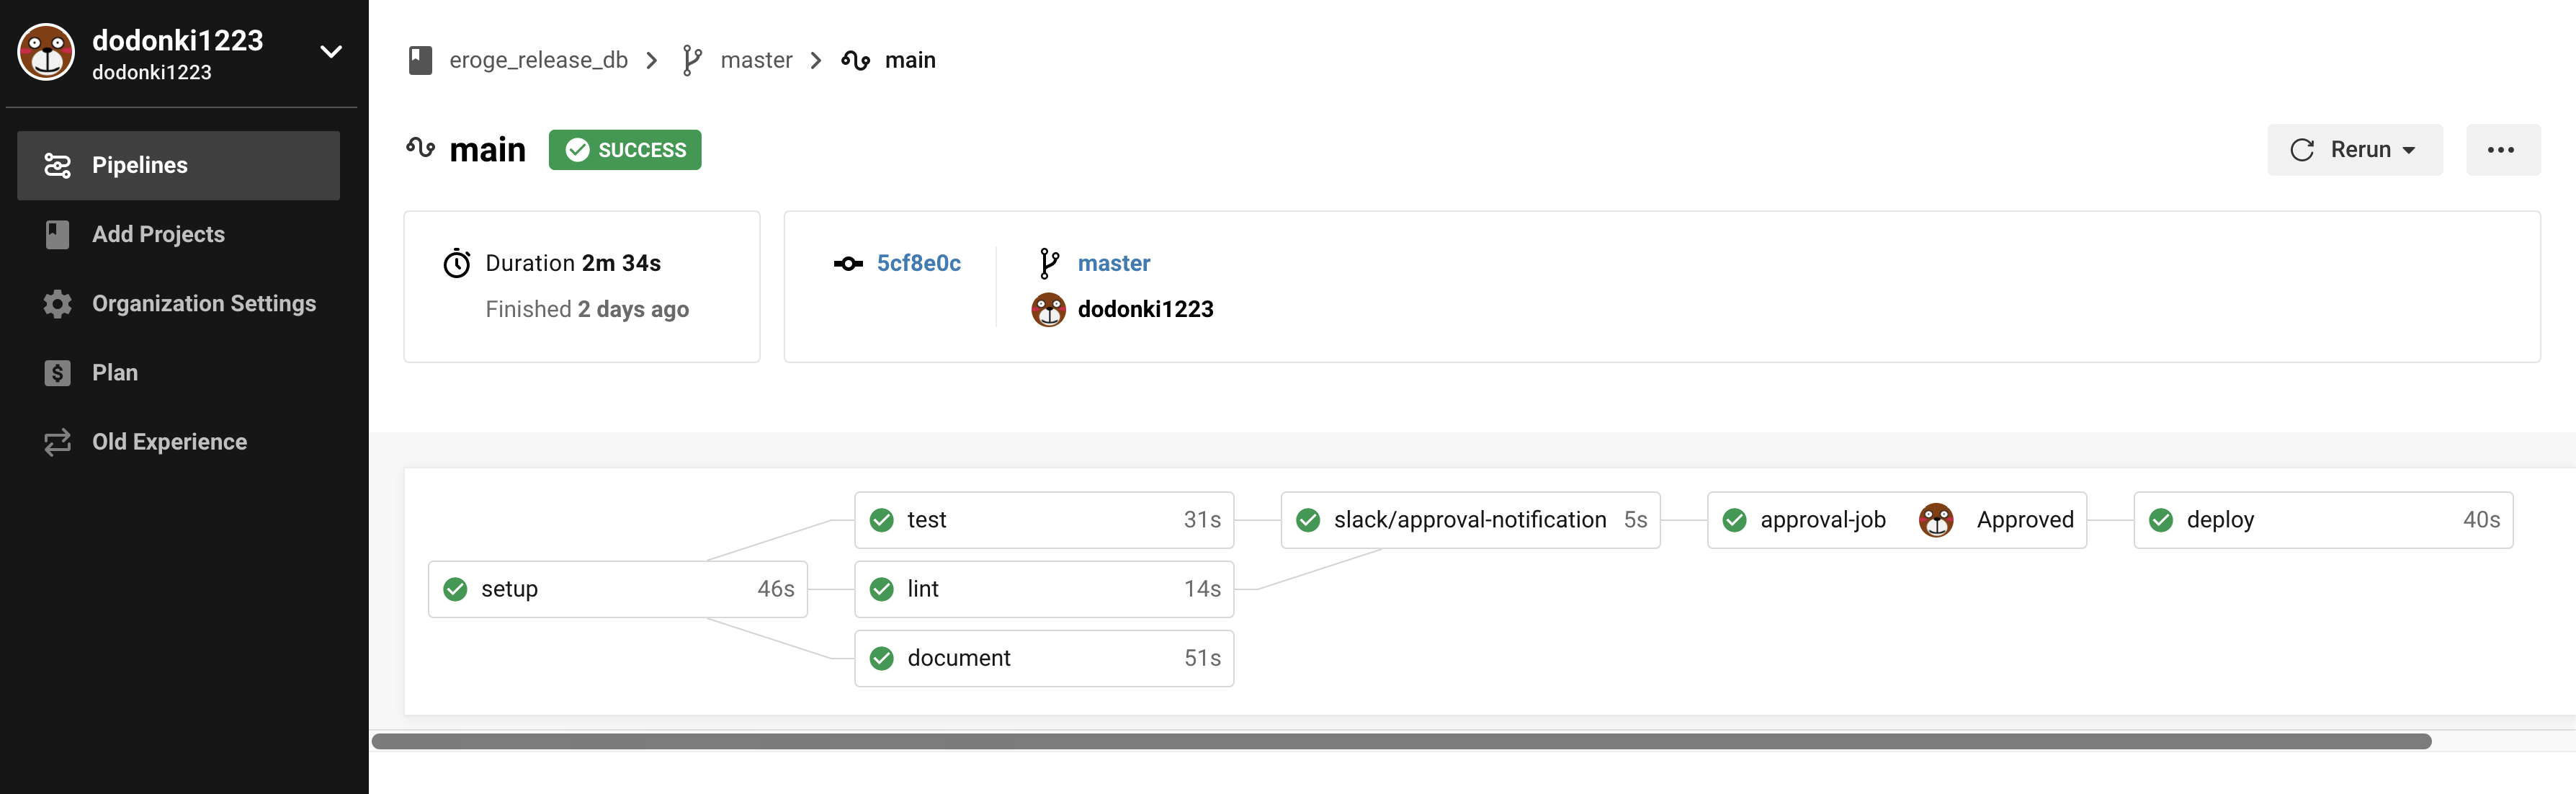This screenshot has width=2576, height=794.
Task: Open commit 5cf8e0c link
Action: coord(918,263)
